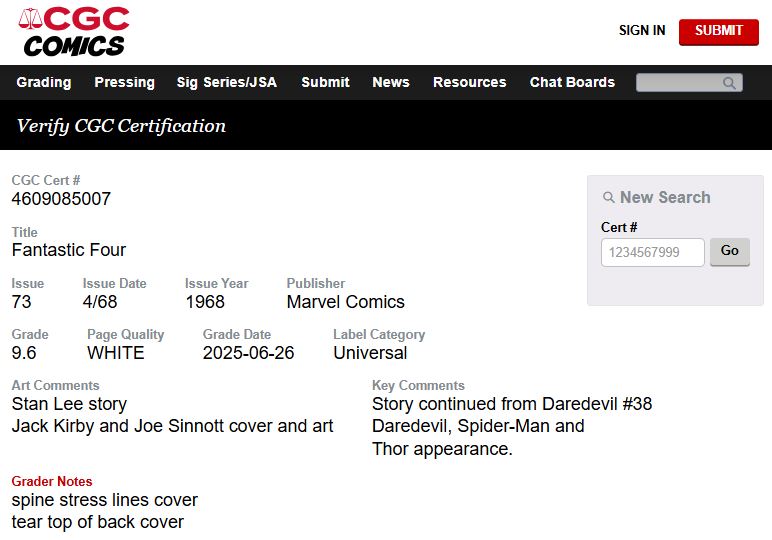Click the New Search heading text
The height and width of the screenshot is (540, 772).
point(665,198)
